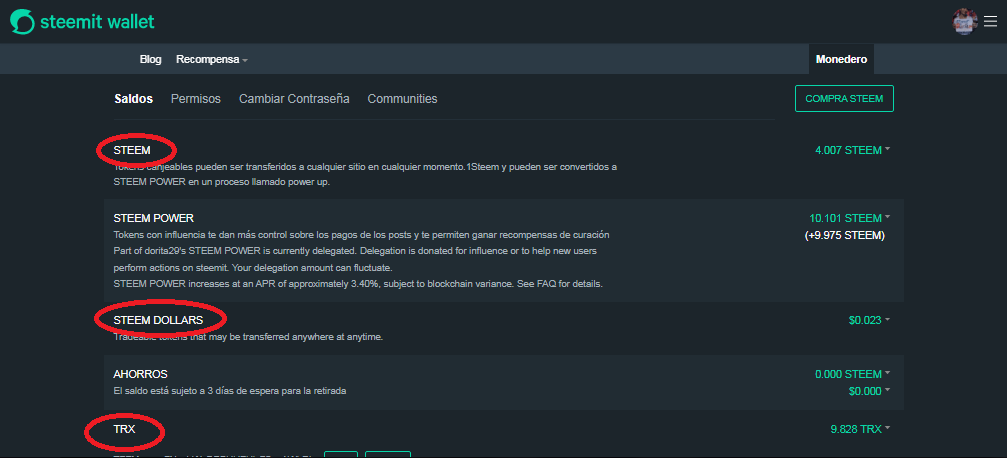1007x458 pixels.
Task: Expand the $0.023 Steem Dollars dropdown
Action: 869,320
